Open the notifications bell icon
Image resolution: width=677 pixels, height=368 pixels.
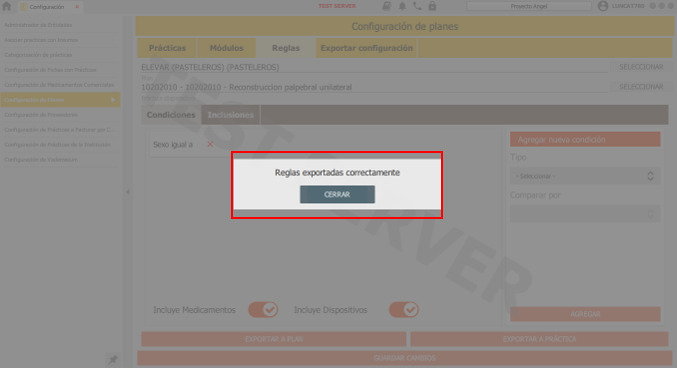click(402, 6)
